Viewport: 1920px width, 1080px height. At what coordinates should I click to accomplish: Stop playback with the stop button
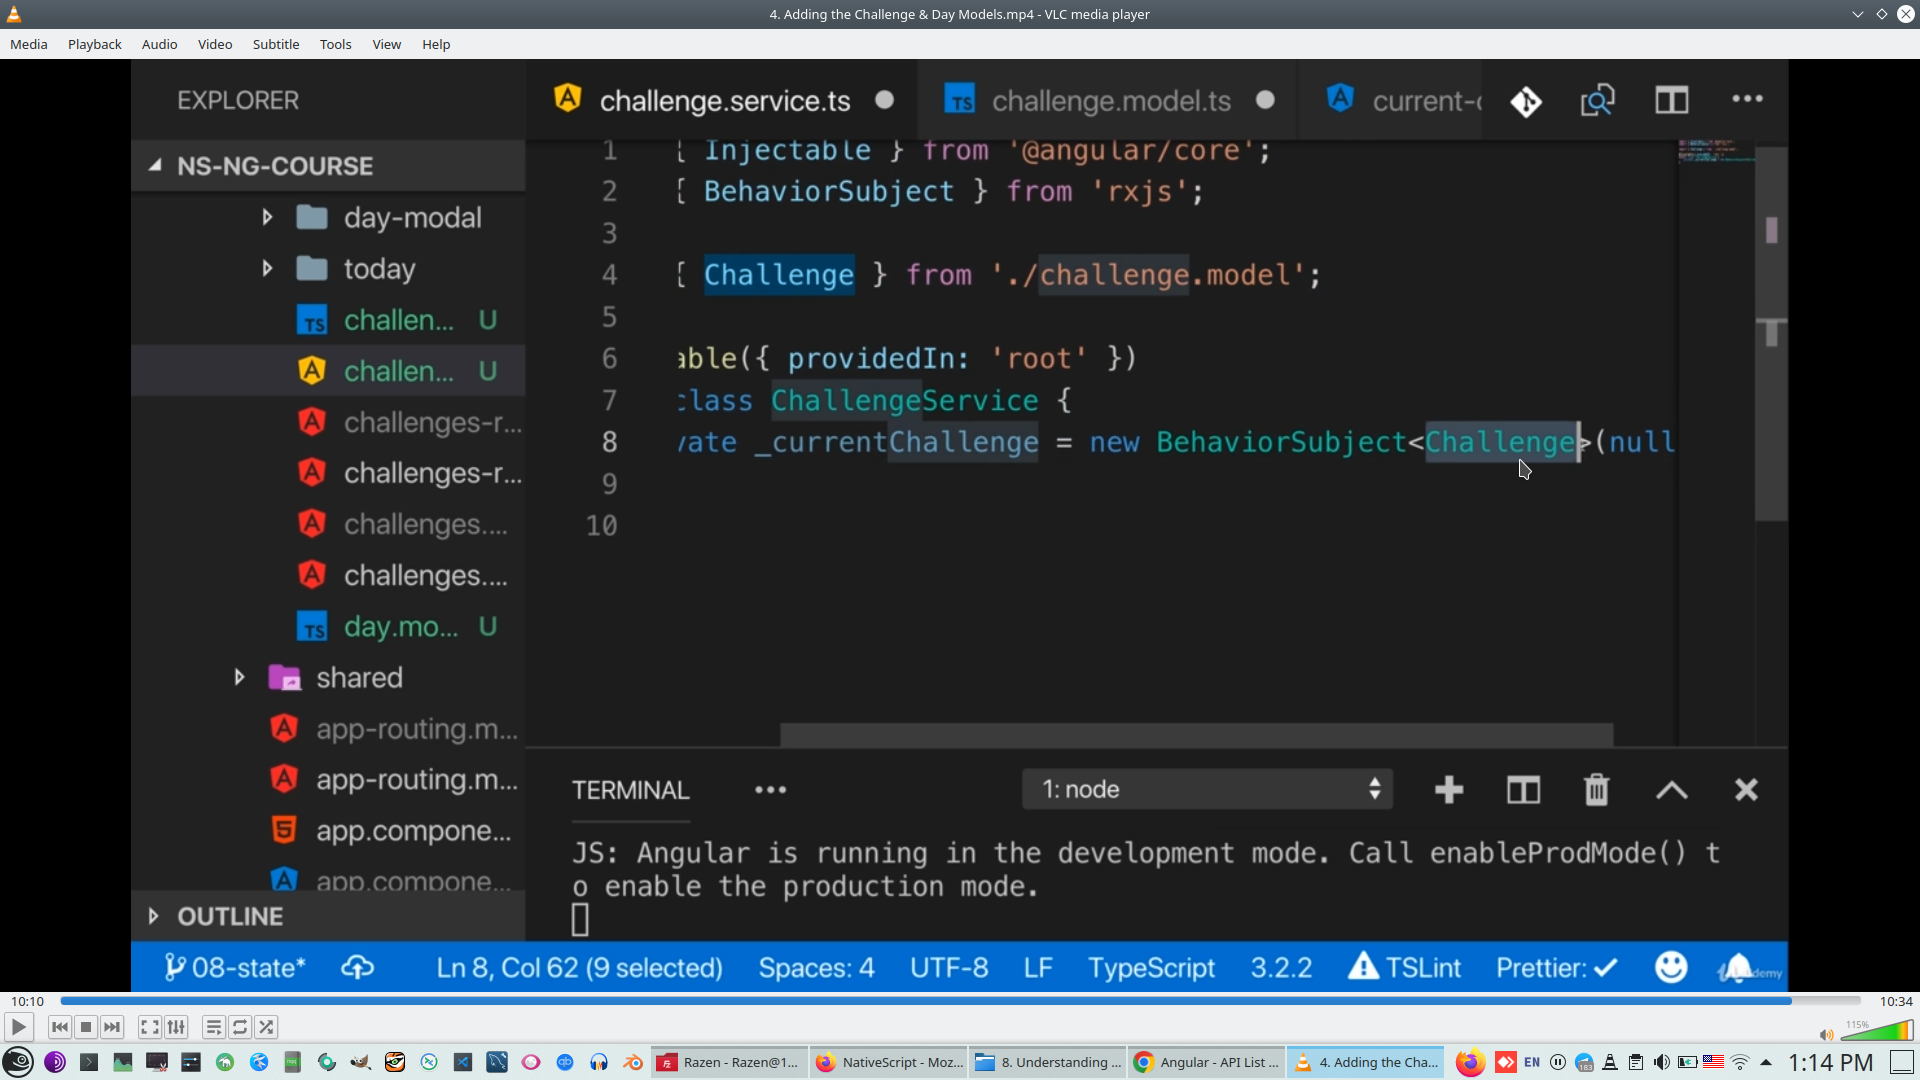[86, 1027]
